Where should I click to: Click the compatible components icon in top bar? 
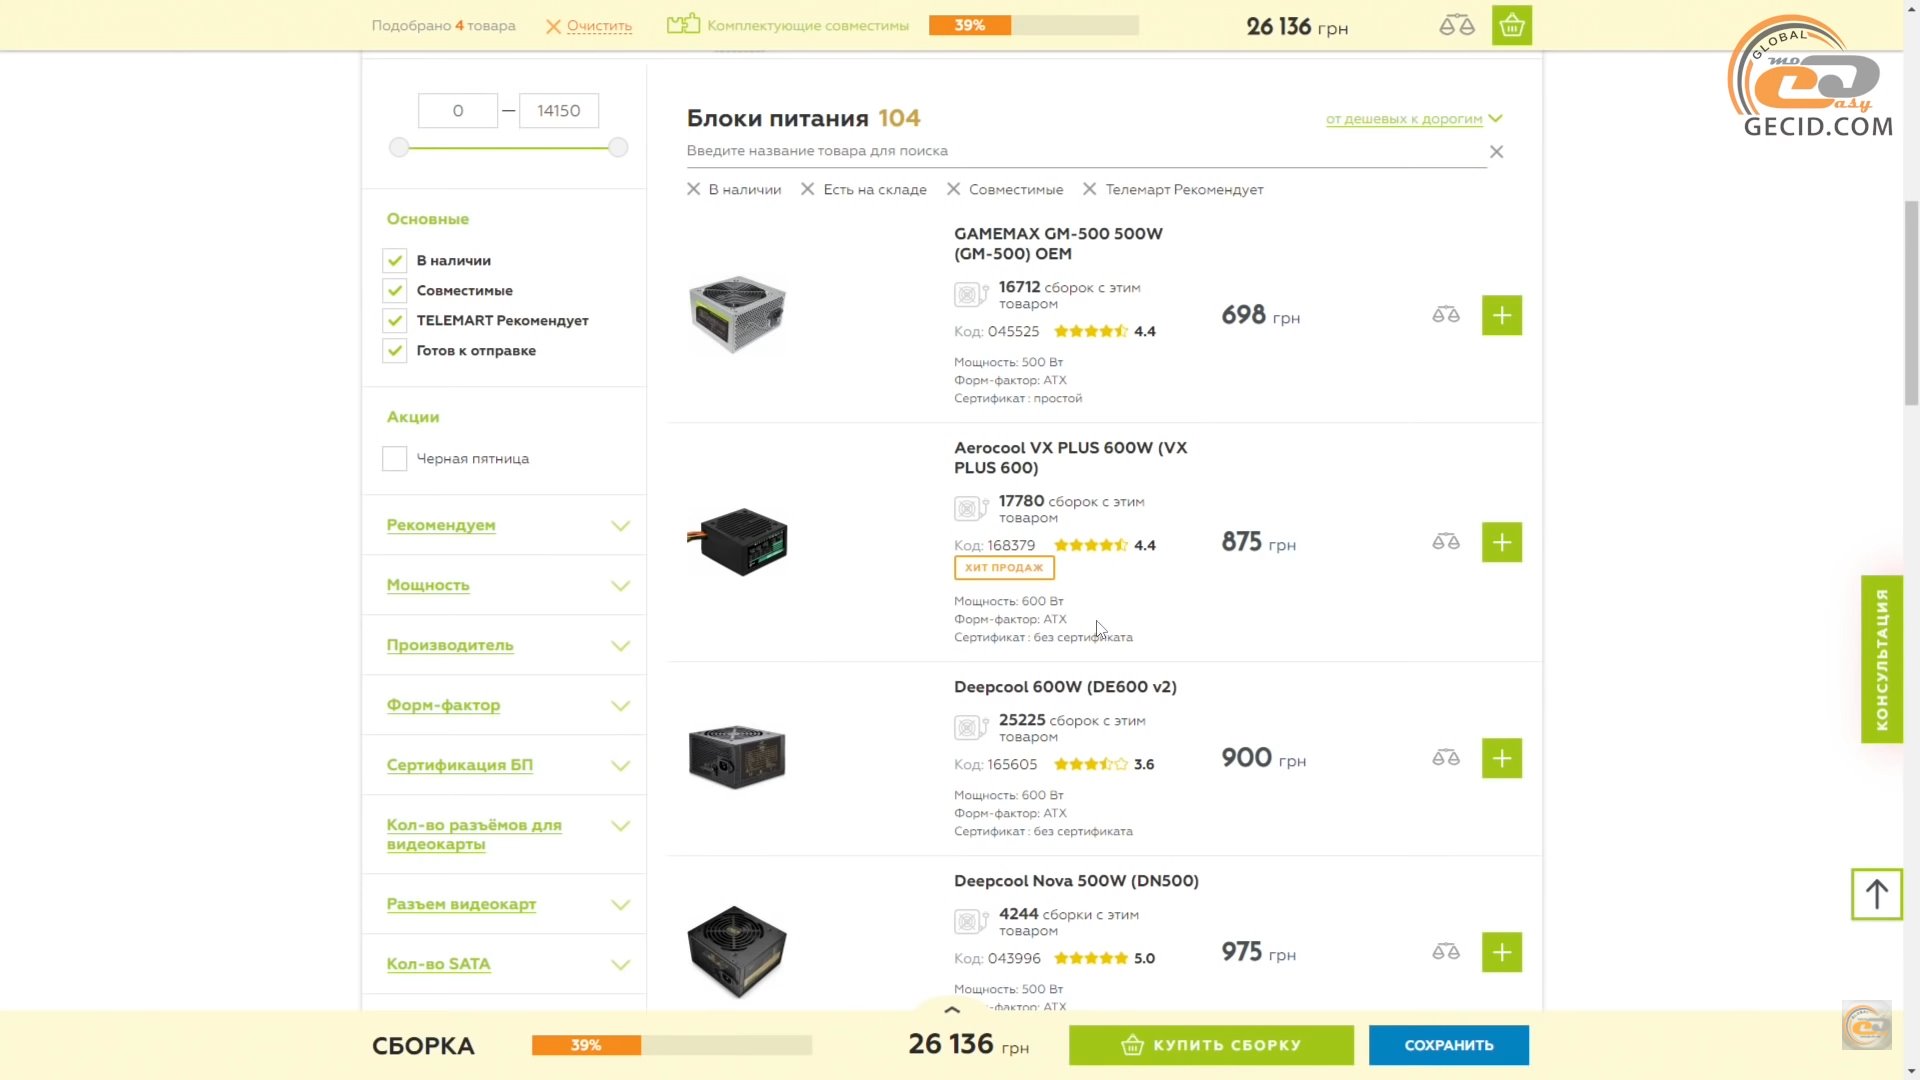683,24
